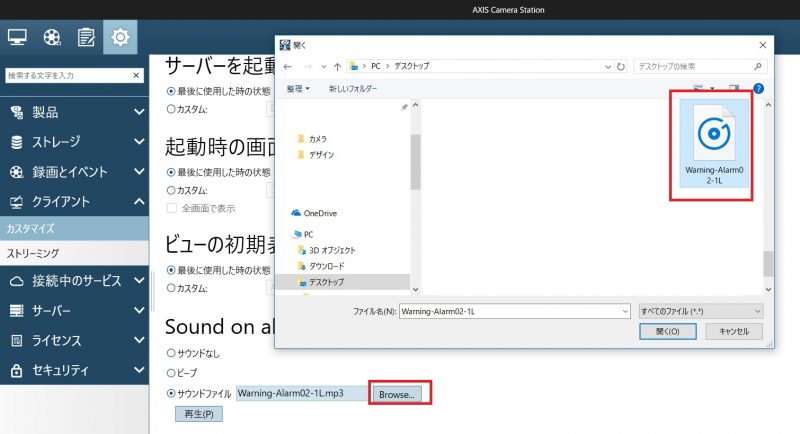The width and height of the screenshot is (800, 434).
Task: Open the デザイン folder
Action: tap(315, 155)
